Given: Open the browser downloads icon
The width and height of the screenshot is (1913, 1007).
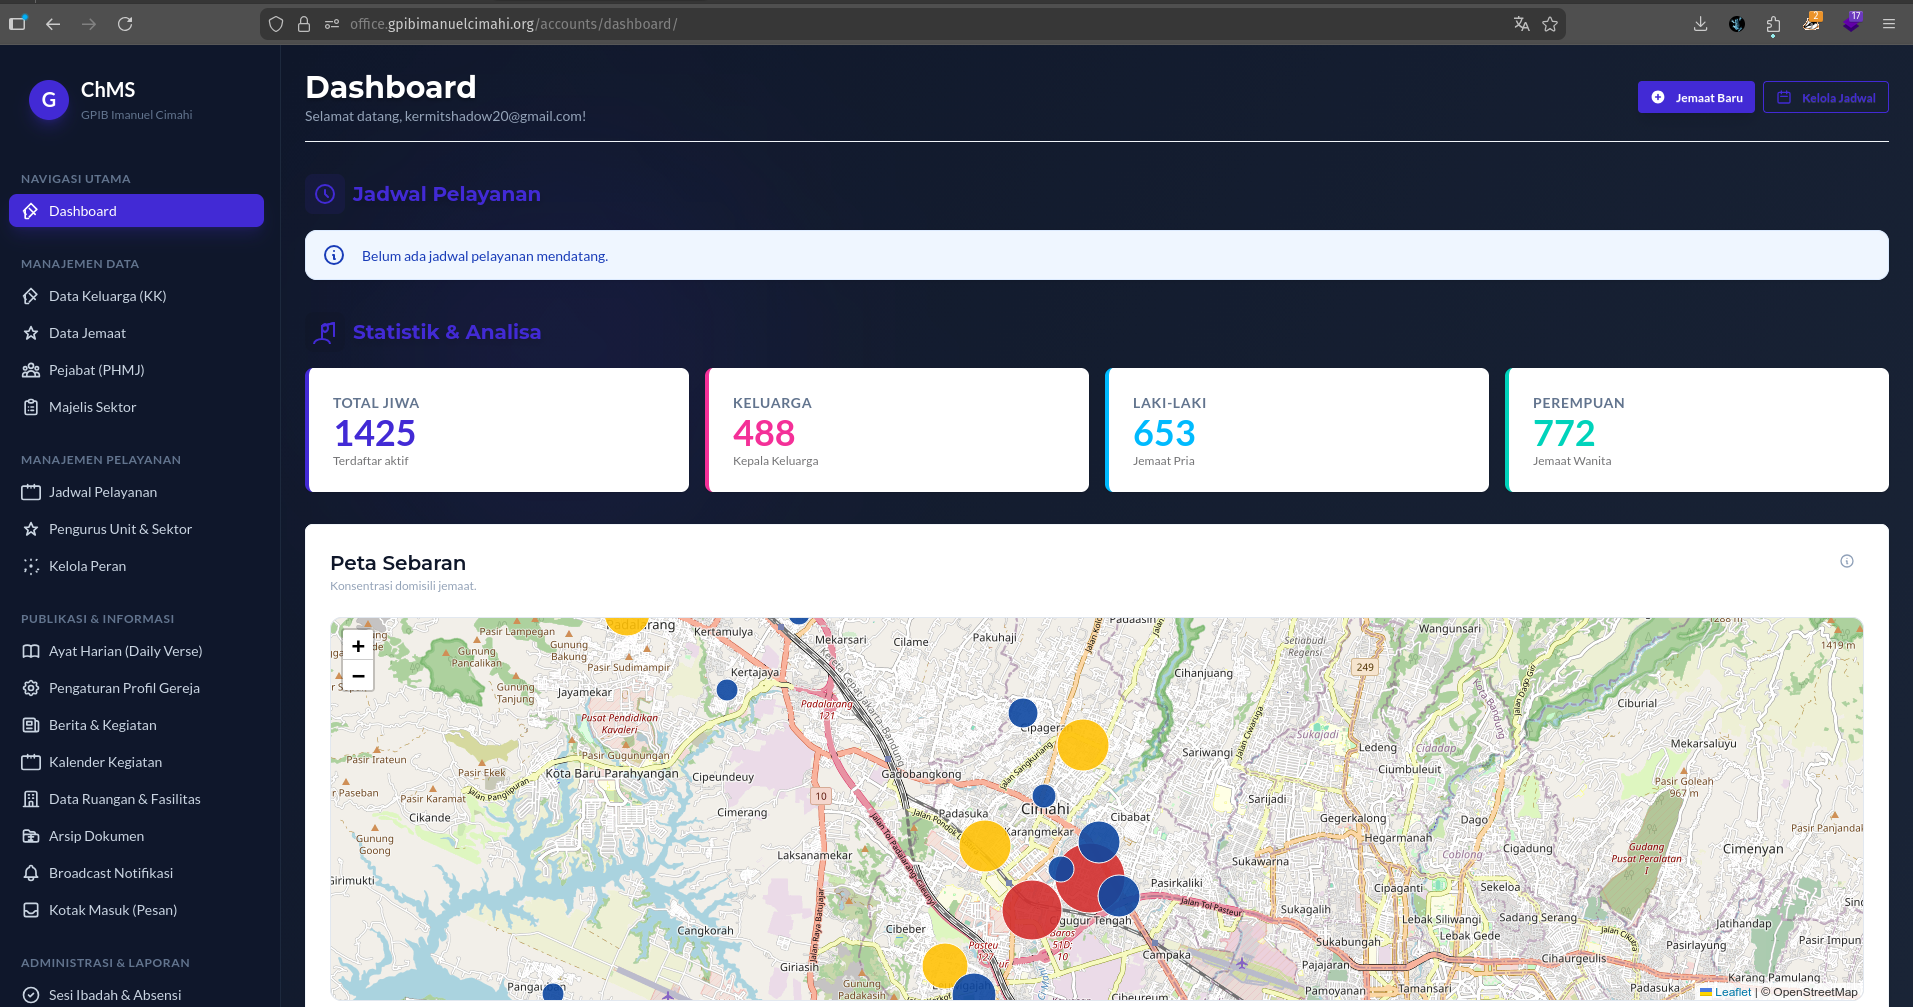Looking at the screenshot, I should (1700, 24).
